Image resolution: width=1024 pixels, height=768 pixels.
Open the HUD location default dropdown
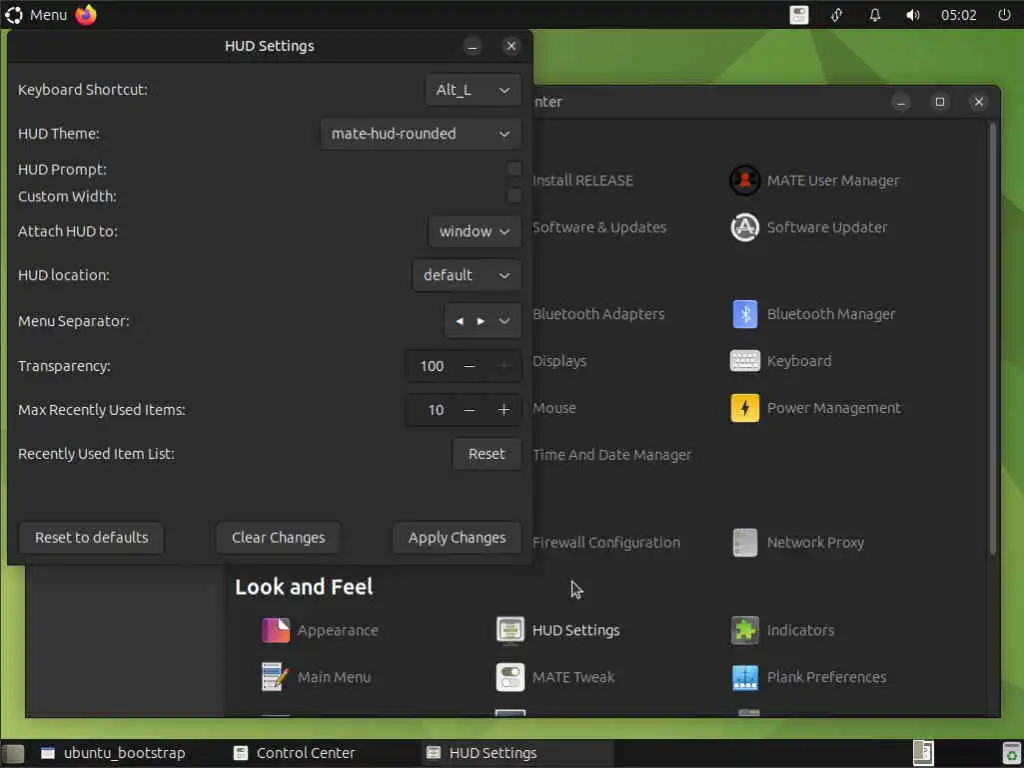tap(467, 275)
